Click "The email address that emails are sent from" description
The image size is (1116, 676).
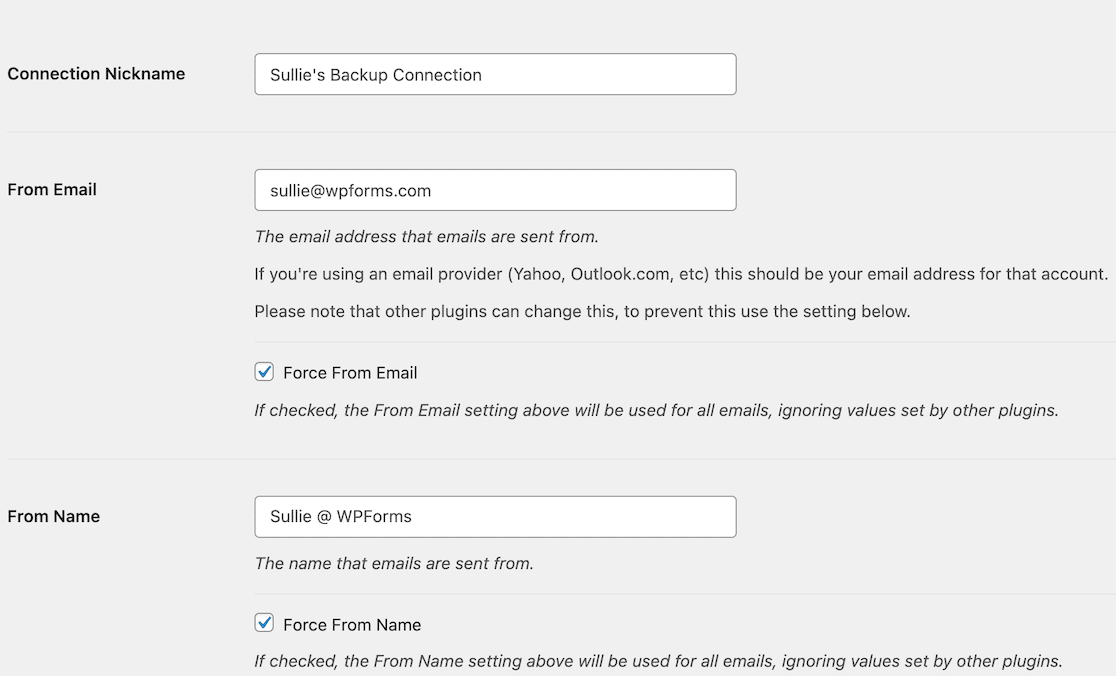point(426,237)
